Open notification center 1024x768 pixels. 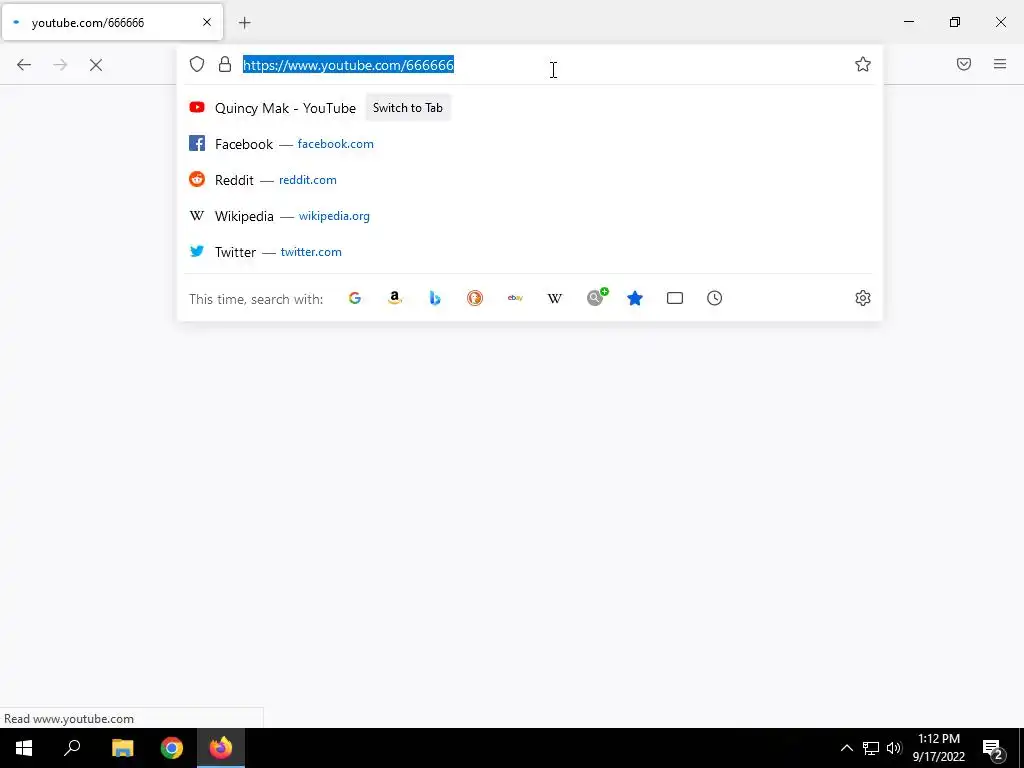click(993, 748)
